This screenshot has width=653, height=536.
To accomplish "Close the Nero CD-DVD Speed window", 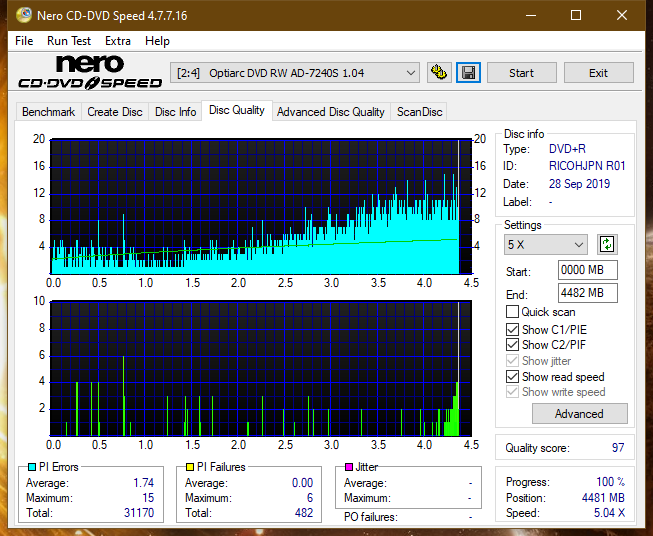I will coord(622,15).
